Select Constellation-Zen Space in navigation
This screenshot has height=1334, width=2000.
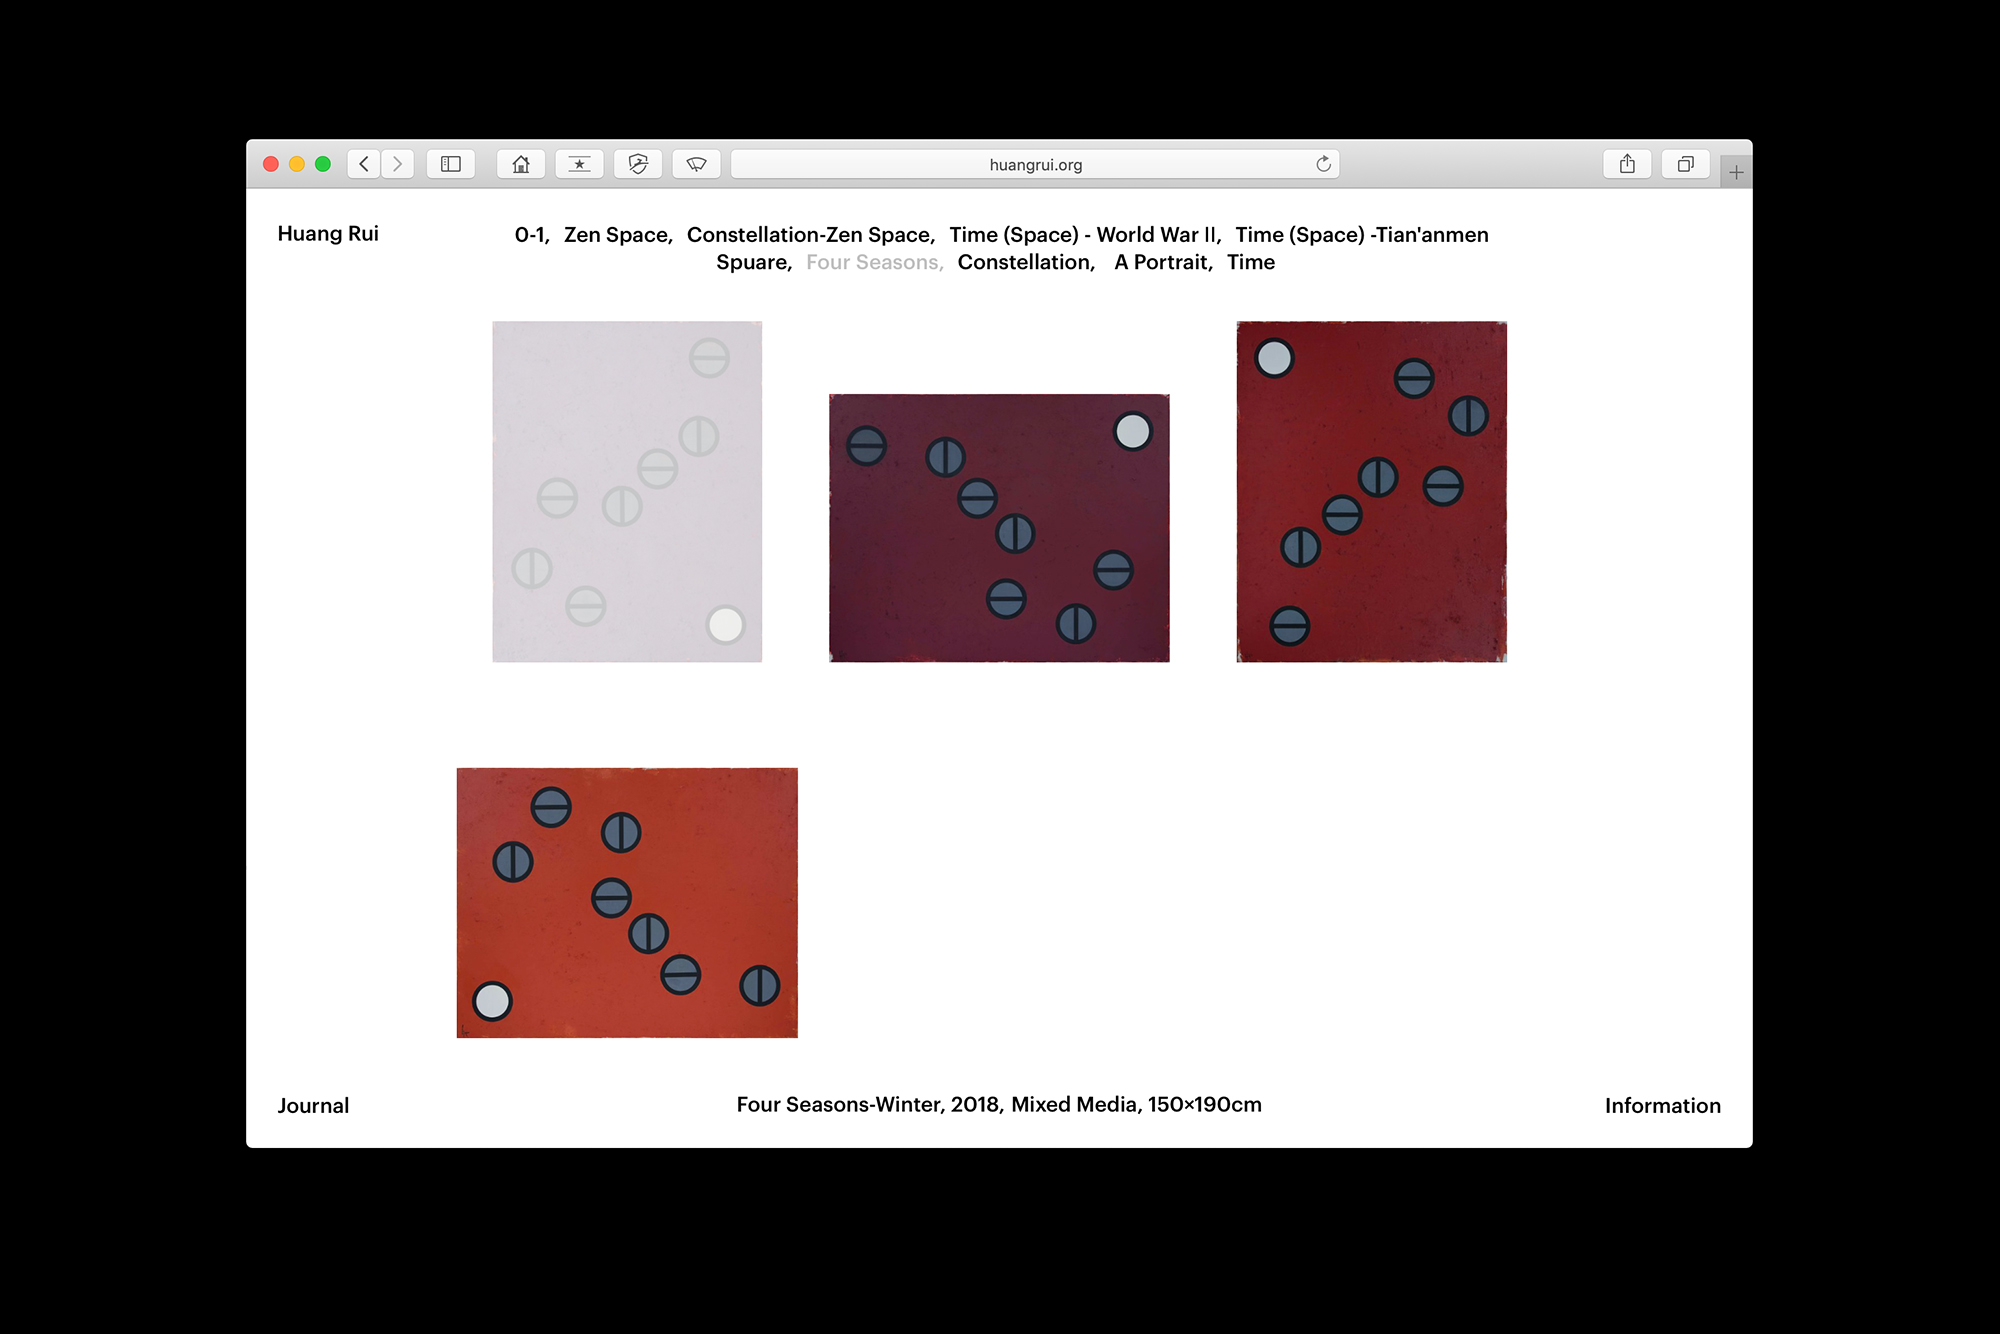coord(811,235)
